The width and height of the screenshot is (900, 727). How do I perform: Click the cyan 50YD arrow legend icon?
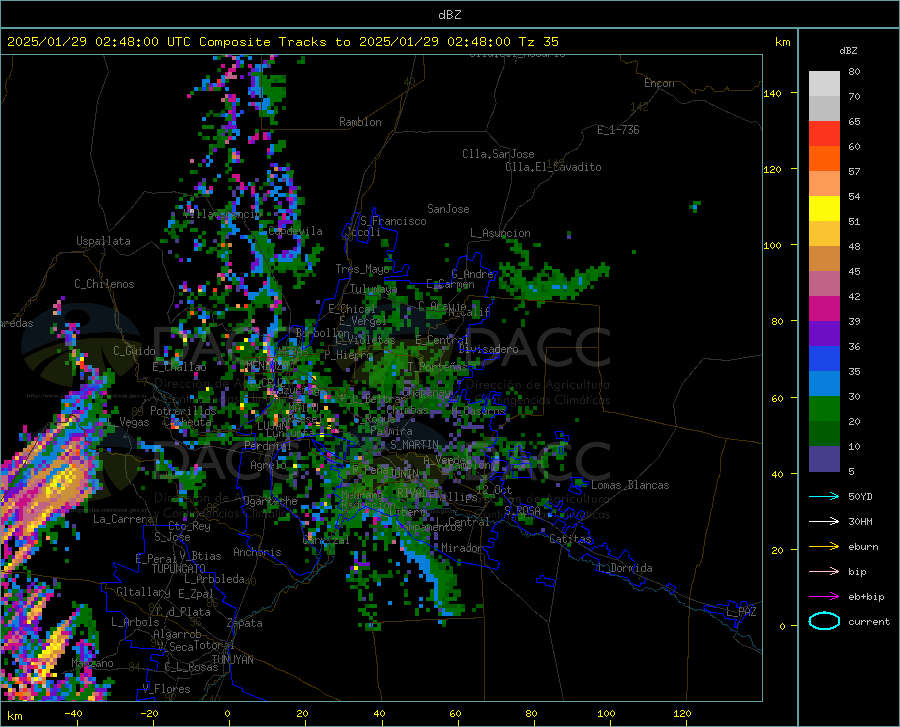tap(824, 496)
